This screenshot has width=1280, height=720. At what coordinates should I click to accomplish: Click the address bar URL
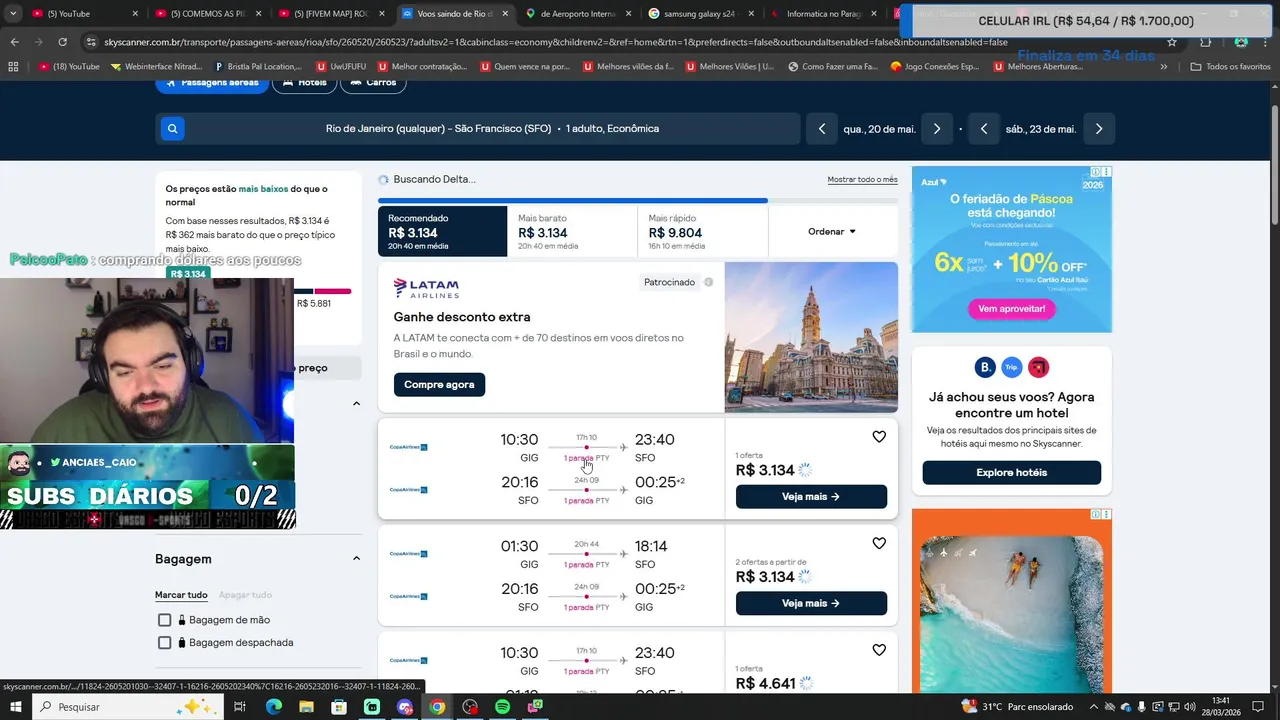pyautogui.click(x=556, y=42)
